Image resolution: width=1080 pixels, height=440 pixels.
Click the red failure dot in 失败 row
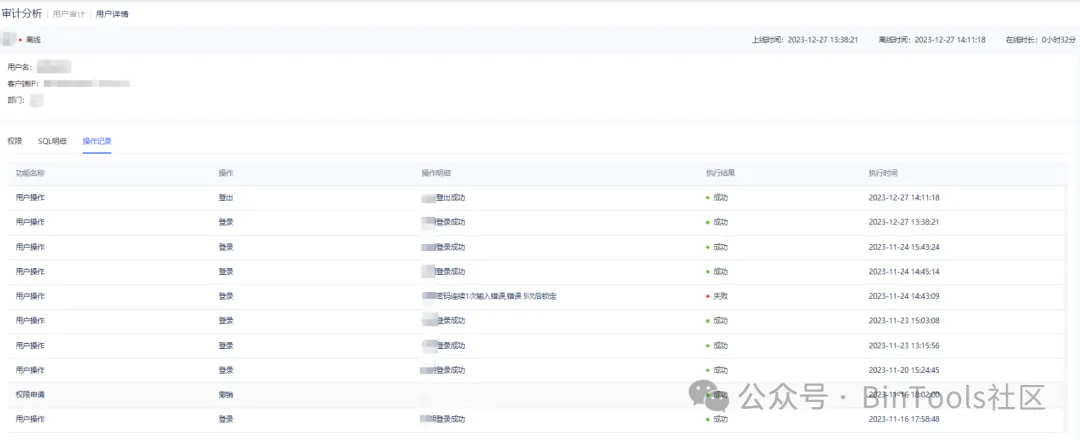[x=708, y=296]
